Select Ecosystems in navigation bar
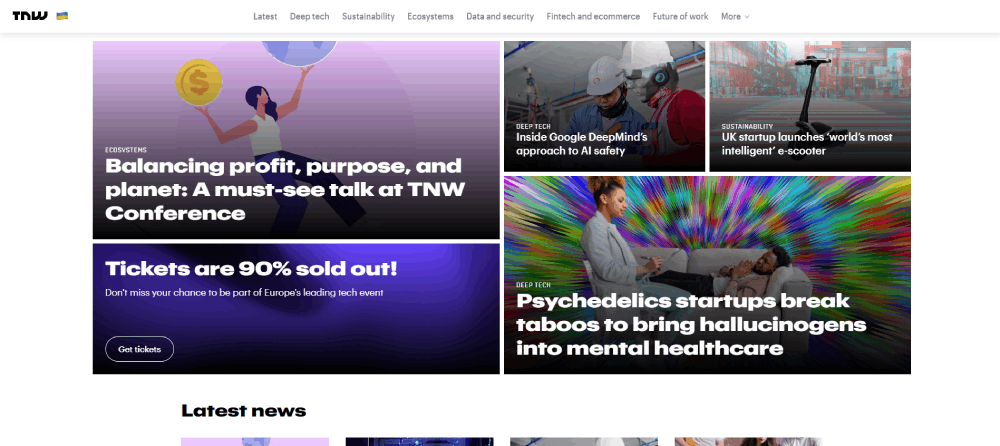This screenshot has height=446, width=1000. click(430, 17)
